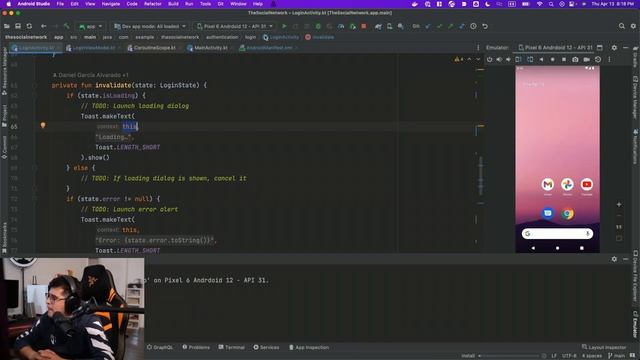This screenshot has width=640, height=360.
Task: Click the Save All toolbar icon
Action: tap(18, 26)
